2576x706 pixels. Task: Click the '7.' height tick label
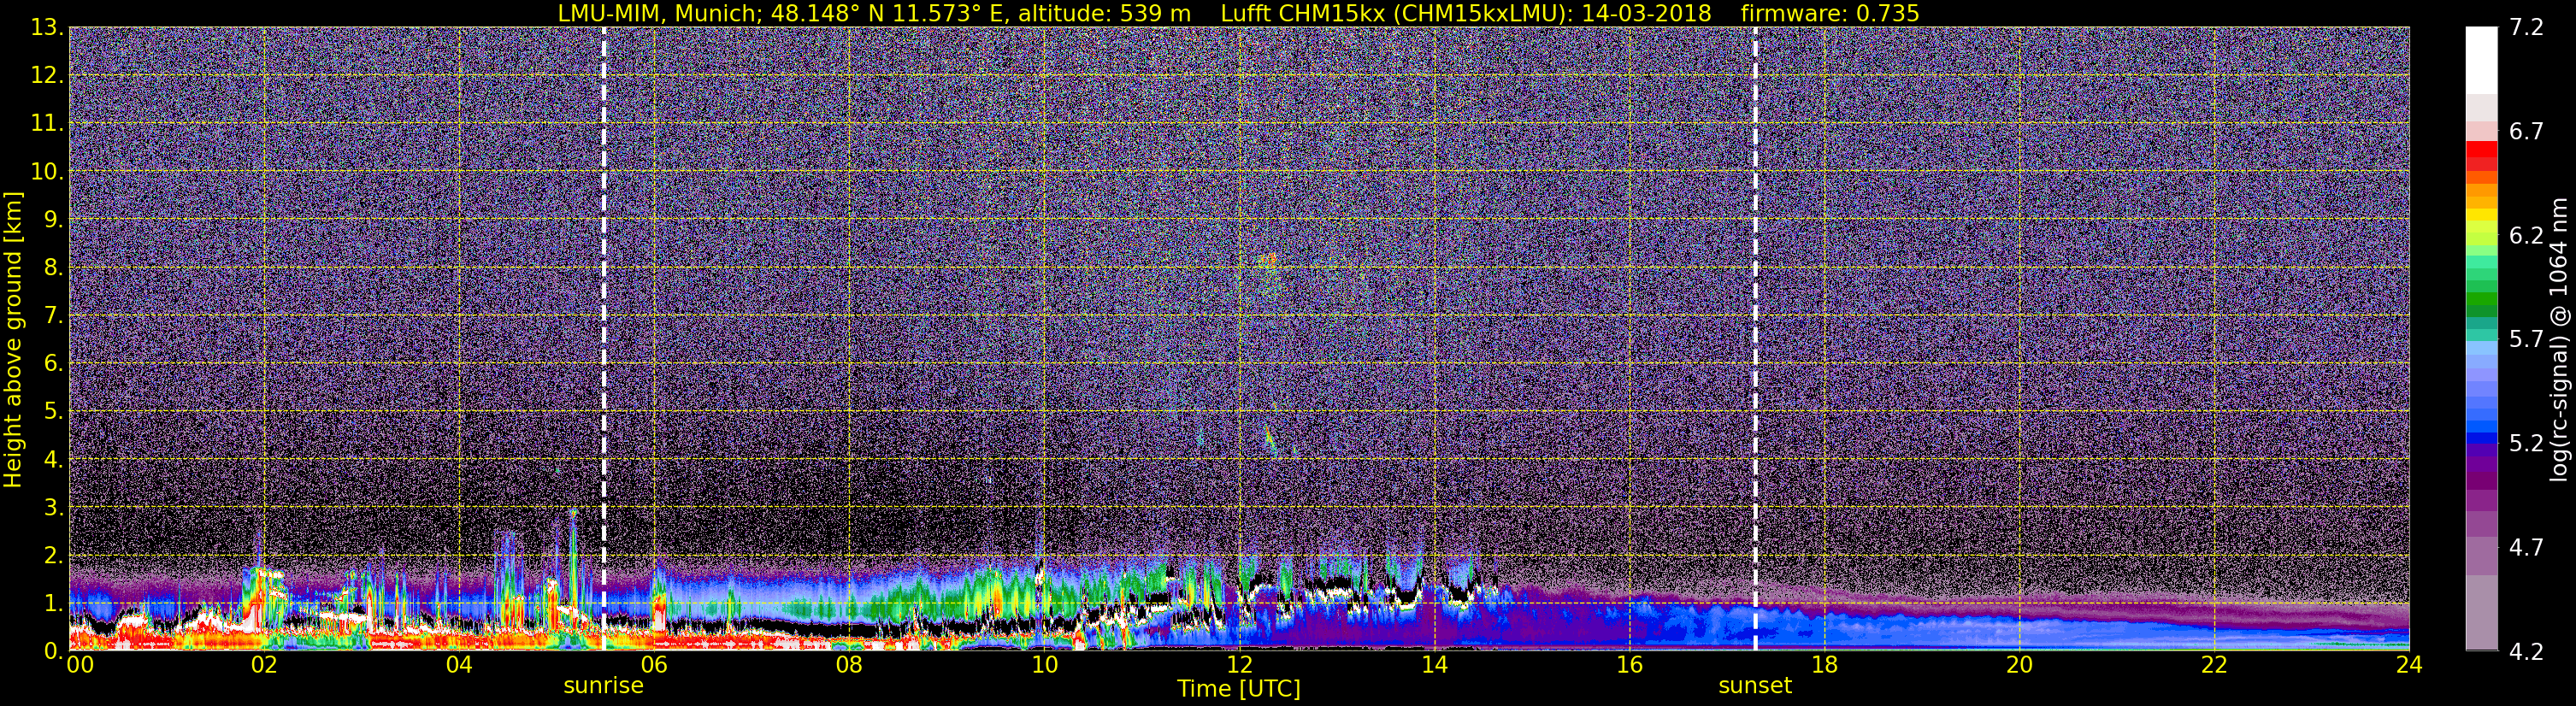pos(54,316)
